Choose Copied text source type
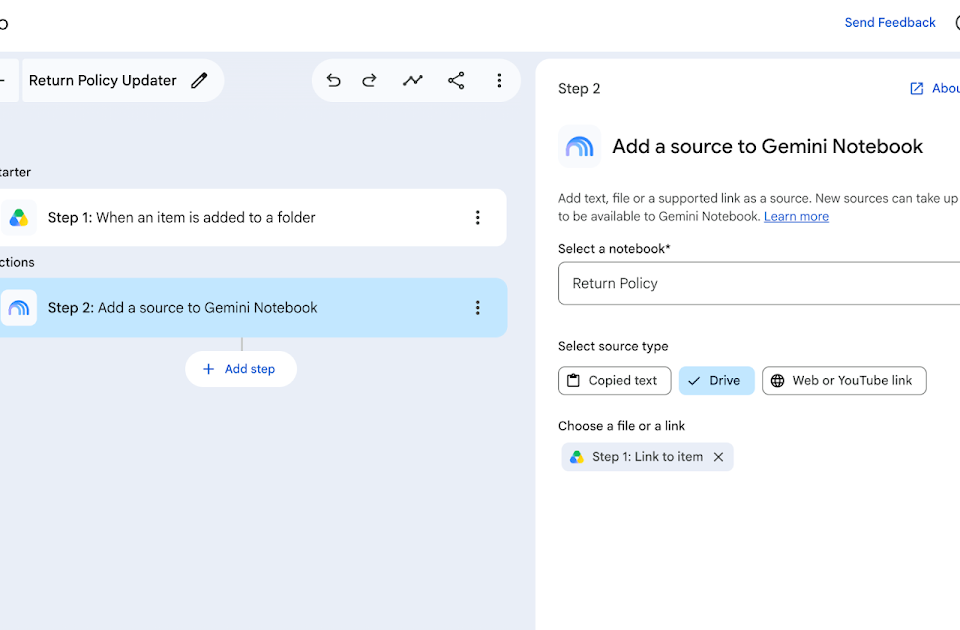 click(615, 380)
